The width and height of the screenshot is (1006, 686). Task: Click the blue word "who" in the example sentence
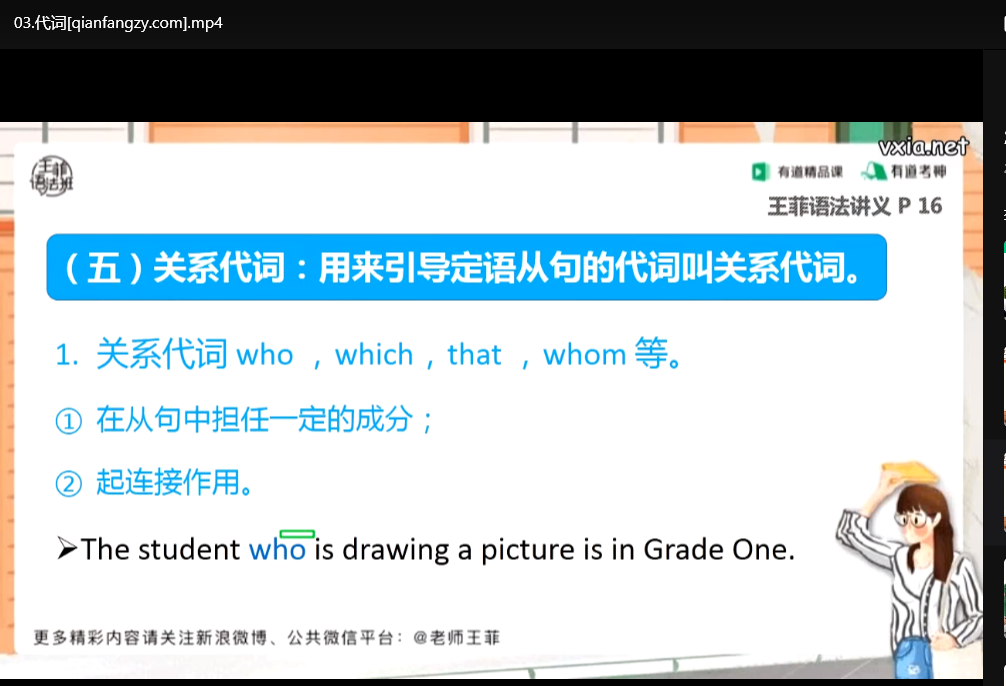277,550
